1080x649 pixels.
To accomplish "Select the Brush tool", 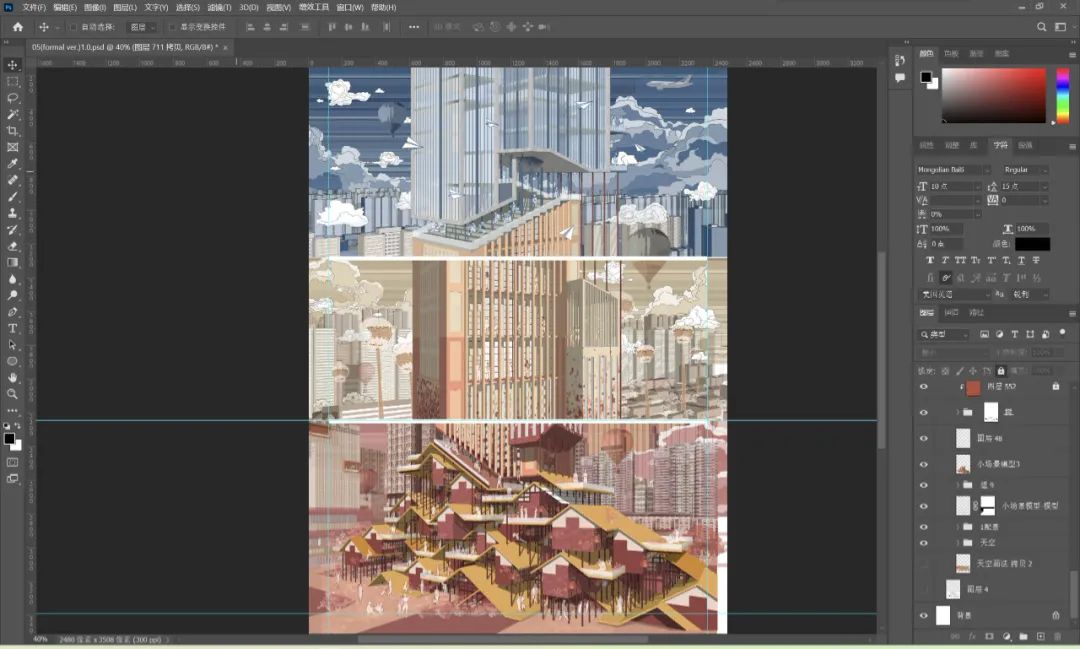I will 12,196.
